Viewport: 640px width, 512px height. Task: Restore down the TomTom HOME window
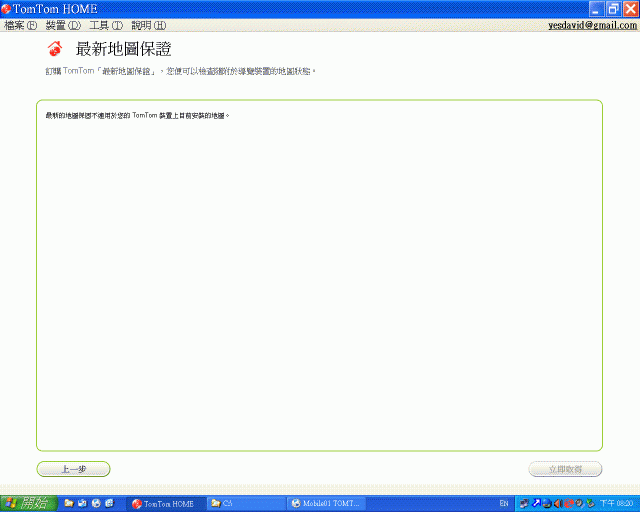[613, 9]
